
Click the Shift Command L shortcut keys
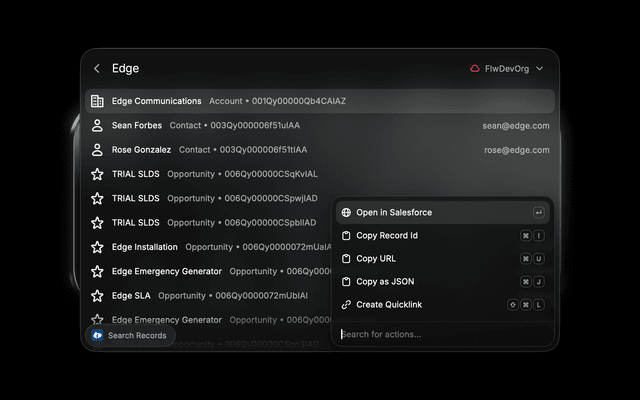coord(526,305)
